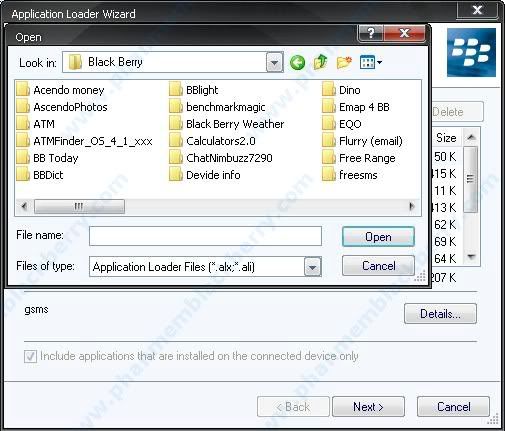Select the Black Berry Weather folder
This screenshot has height=431, width=505.
point(227,124)
